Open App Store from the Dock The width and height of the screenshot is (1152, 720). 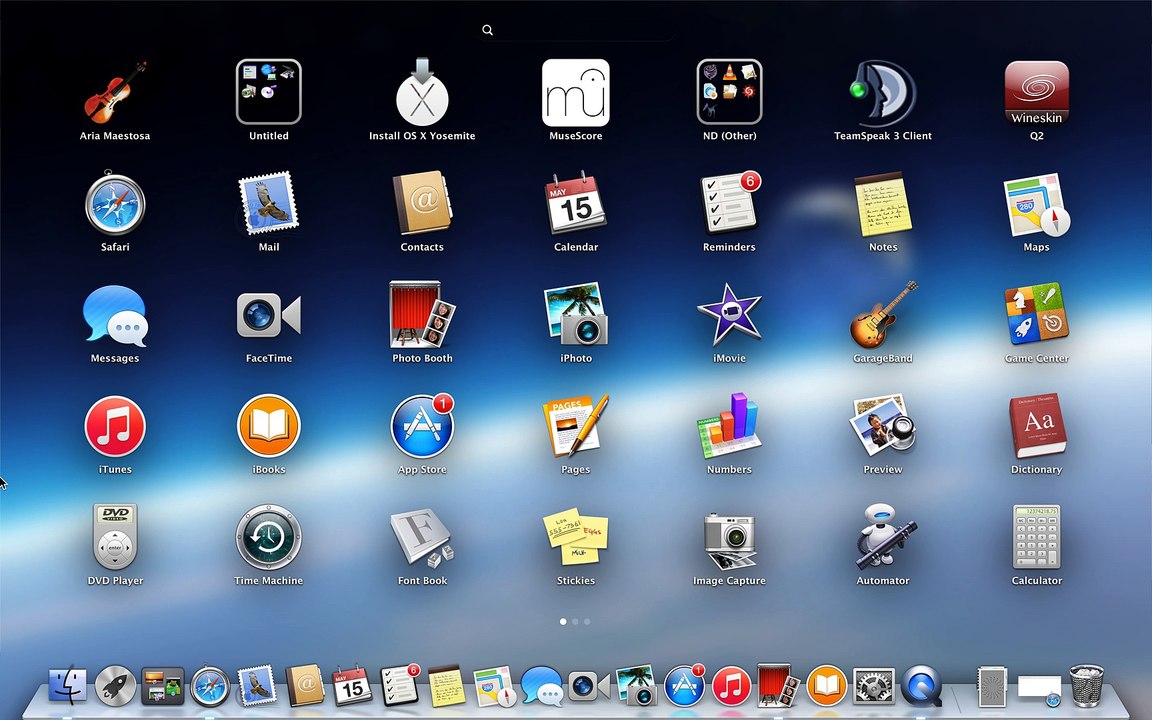coord(684,685)
